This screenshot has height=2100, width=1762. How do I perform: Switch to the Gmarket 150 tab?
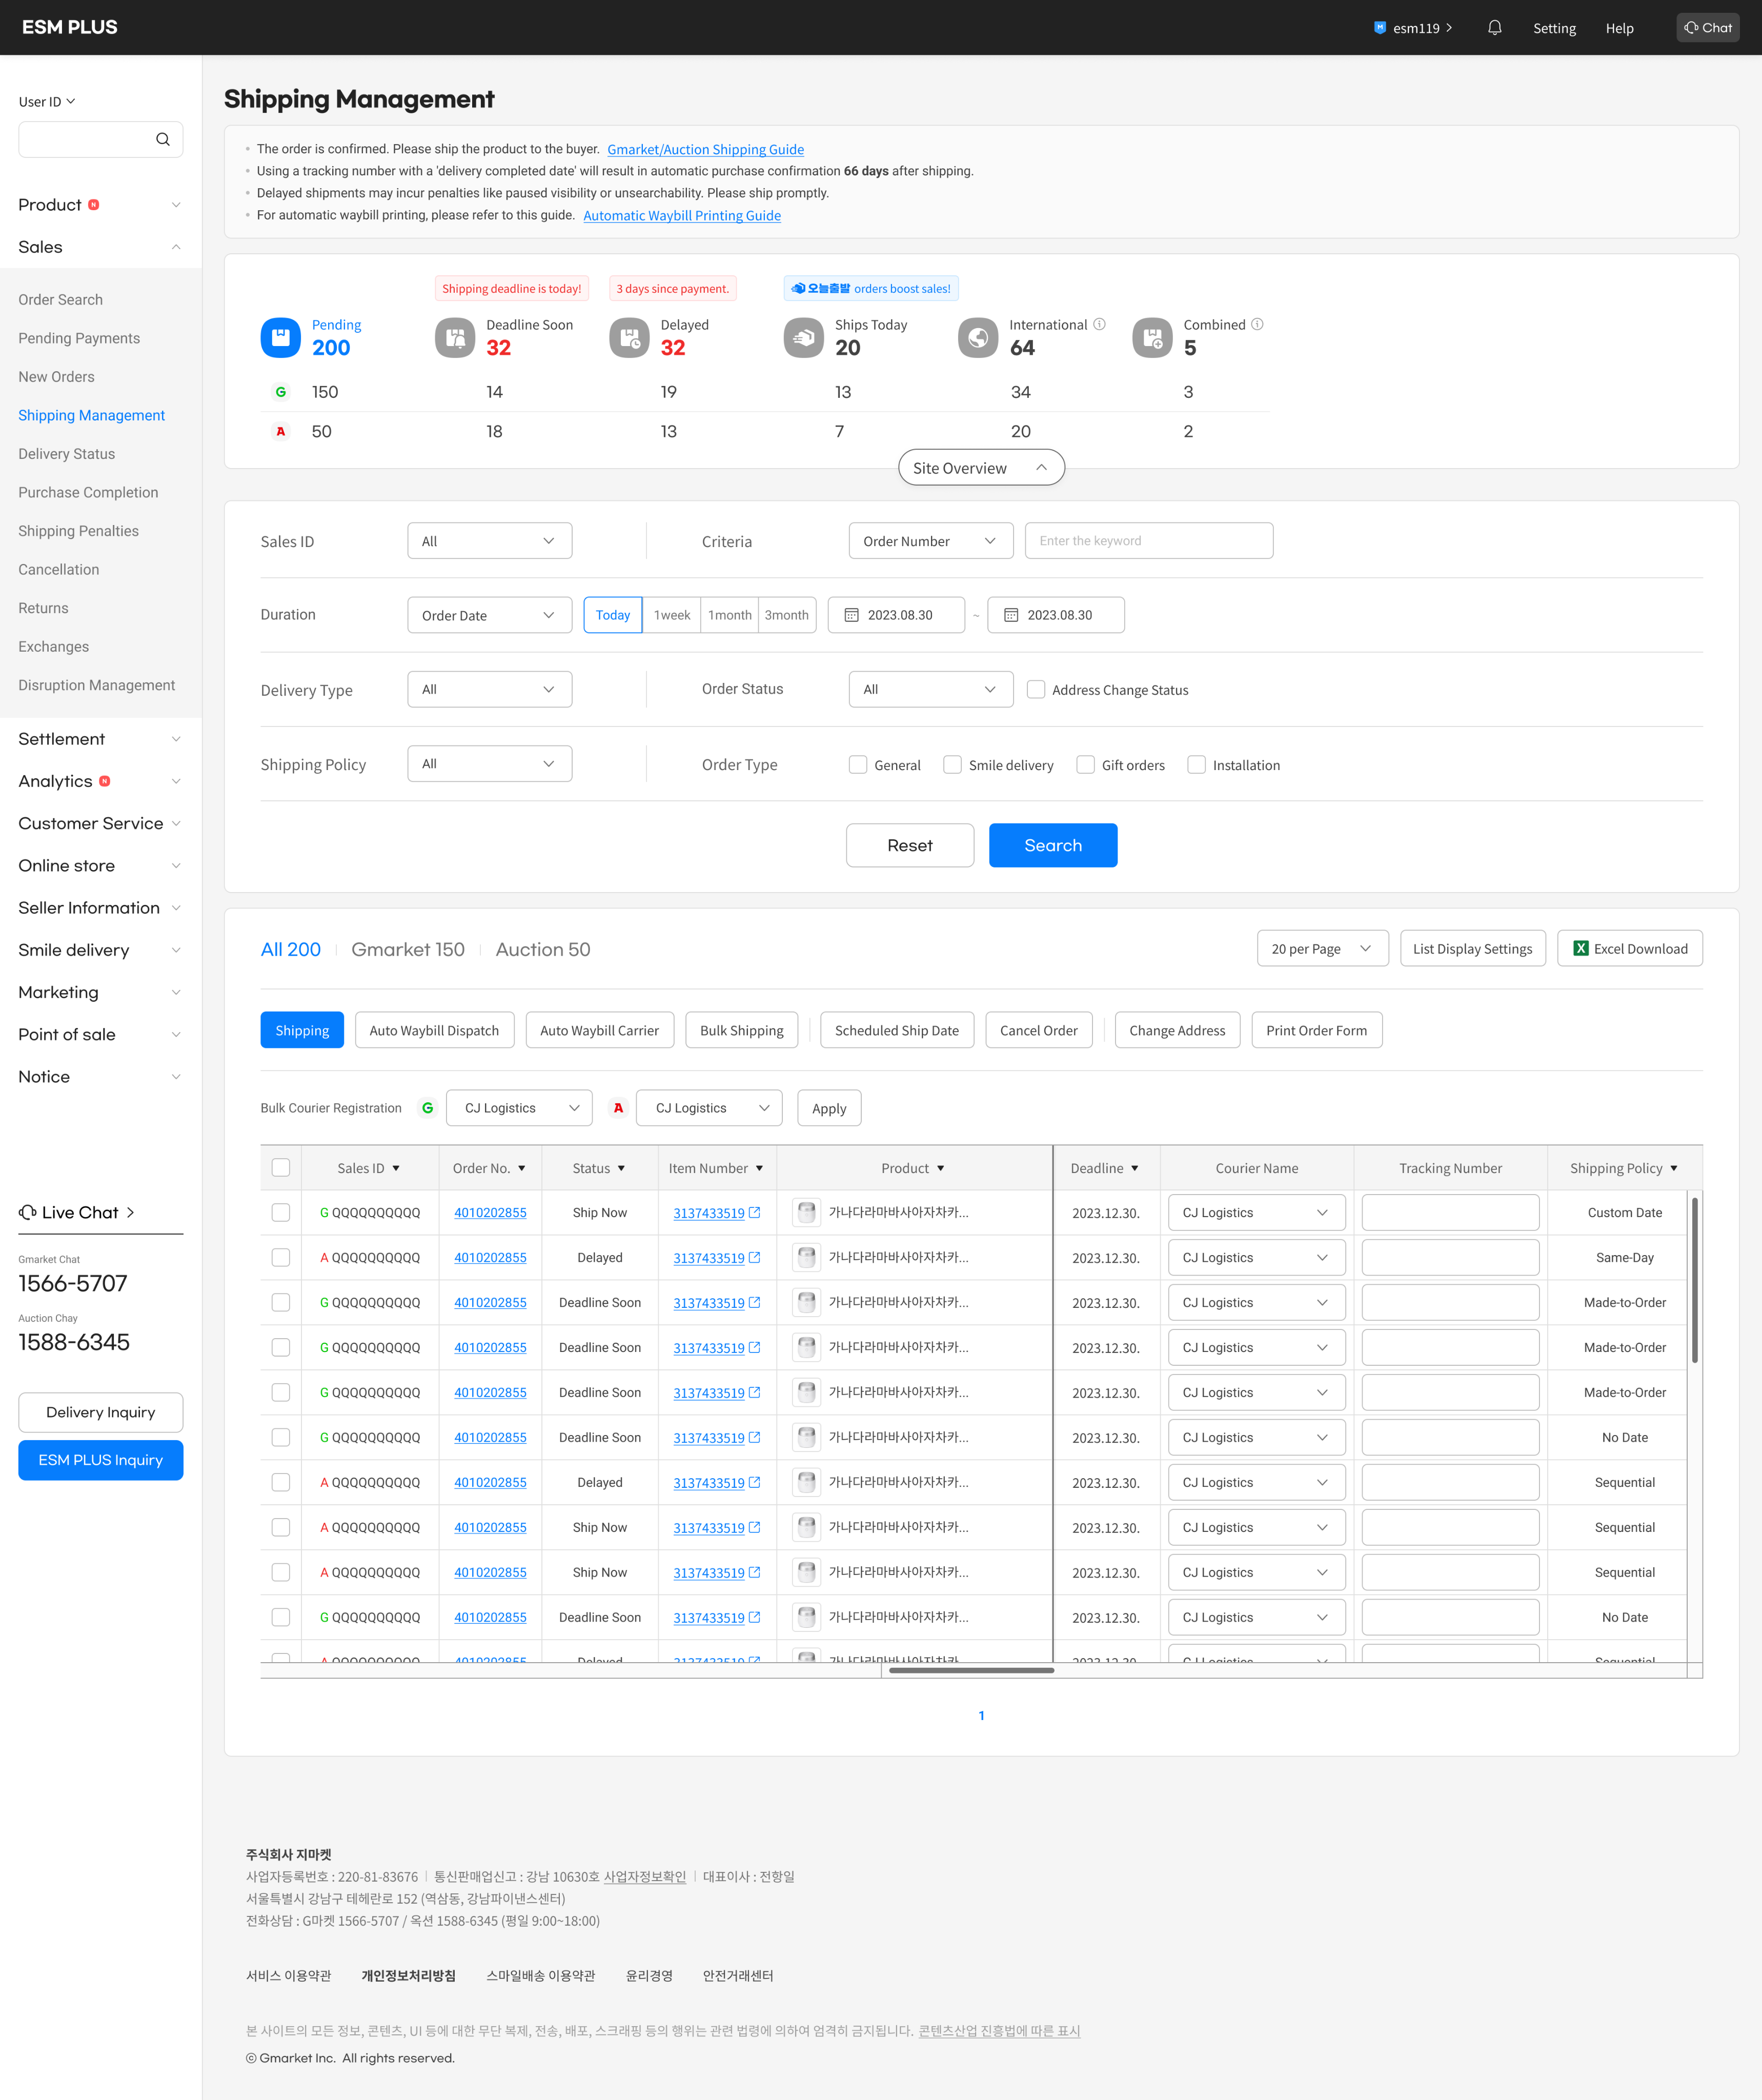407,950
